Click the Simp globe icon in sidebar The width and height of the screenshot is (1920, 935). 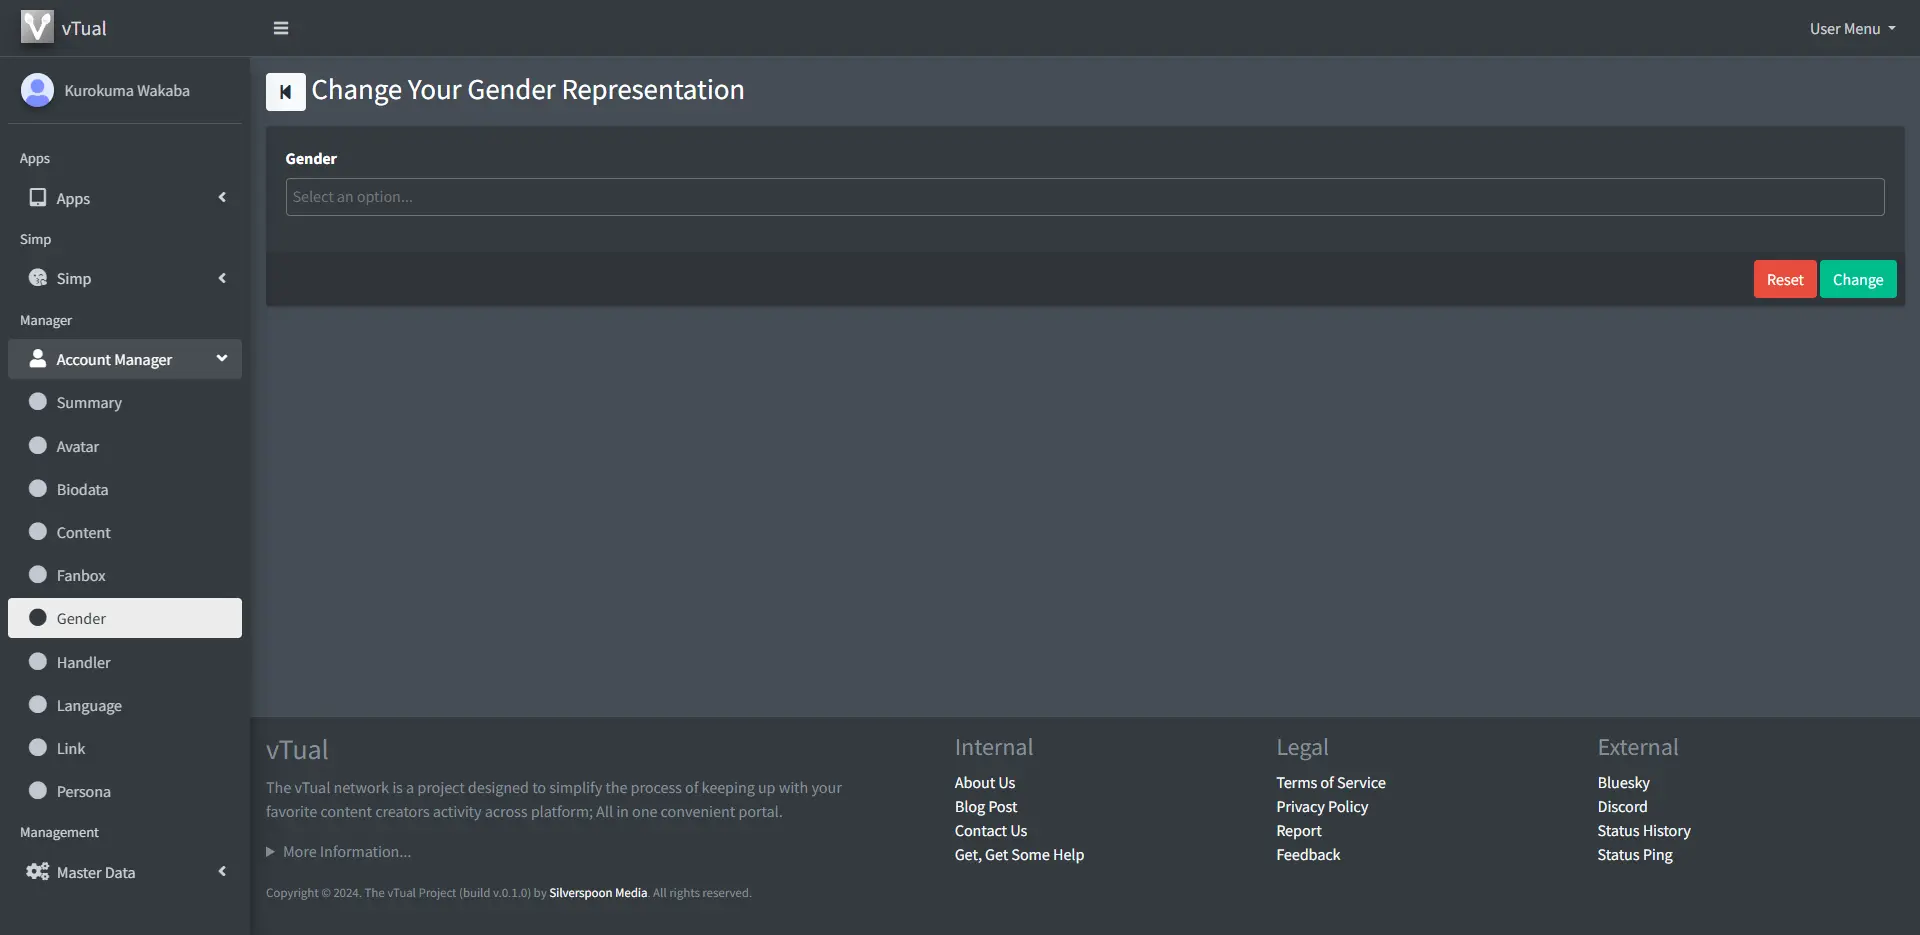[x=38, y=278]
